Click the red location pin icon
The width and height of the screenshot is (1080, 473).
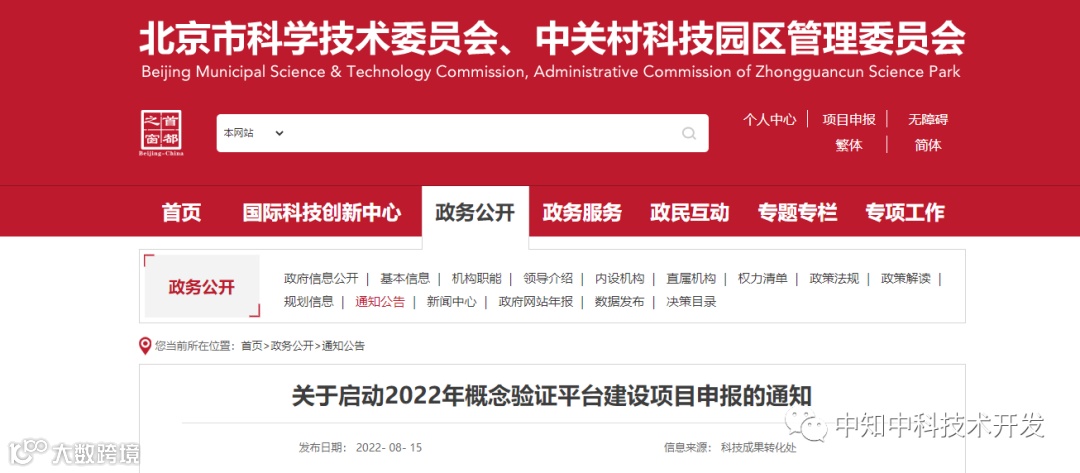(145, 346)
